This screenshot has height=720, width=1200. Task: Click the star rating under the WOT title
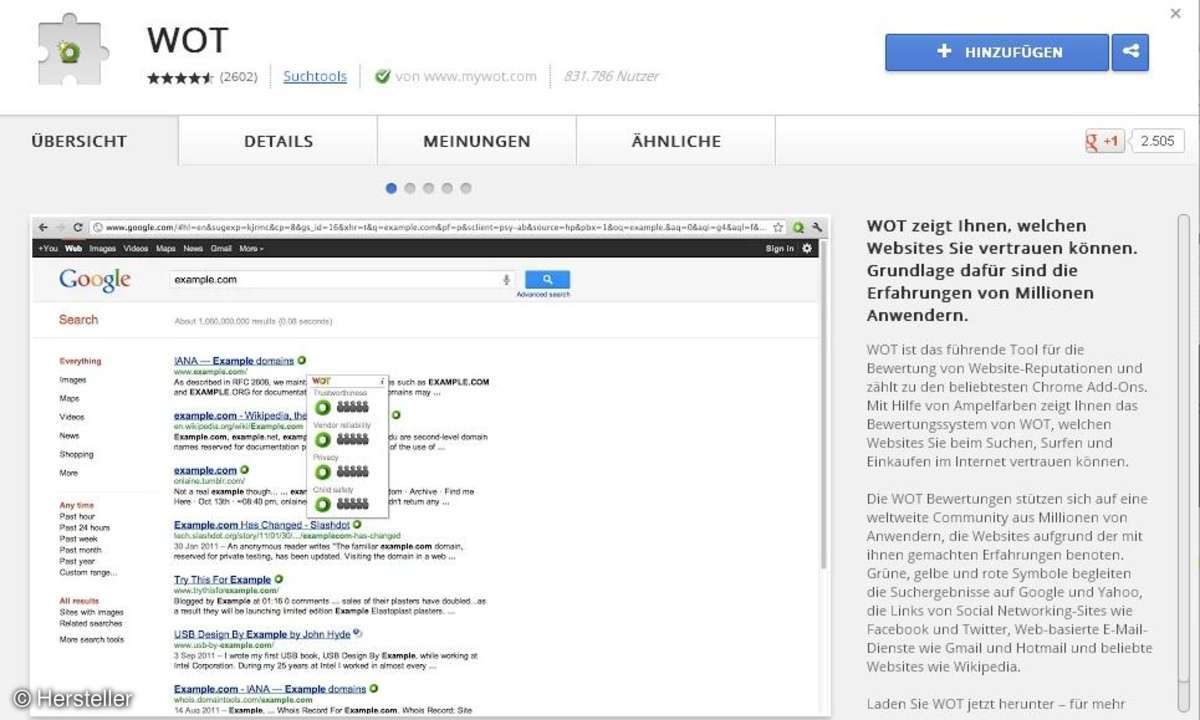pyautogui.click(x=180, y=77)
